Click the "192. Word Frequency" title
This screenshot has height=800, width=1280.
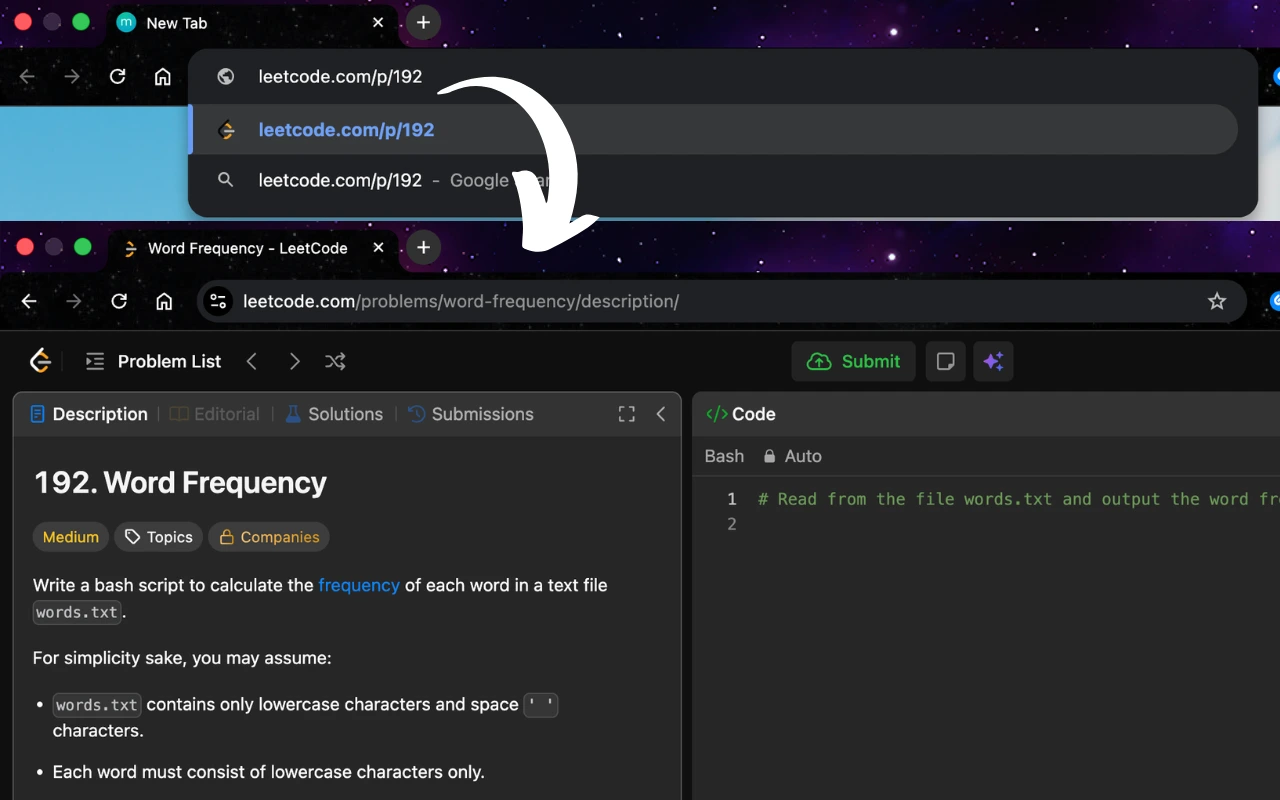coord(181,483)
